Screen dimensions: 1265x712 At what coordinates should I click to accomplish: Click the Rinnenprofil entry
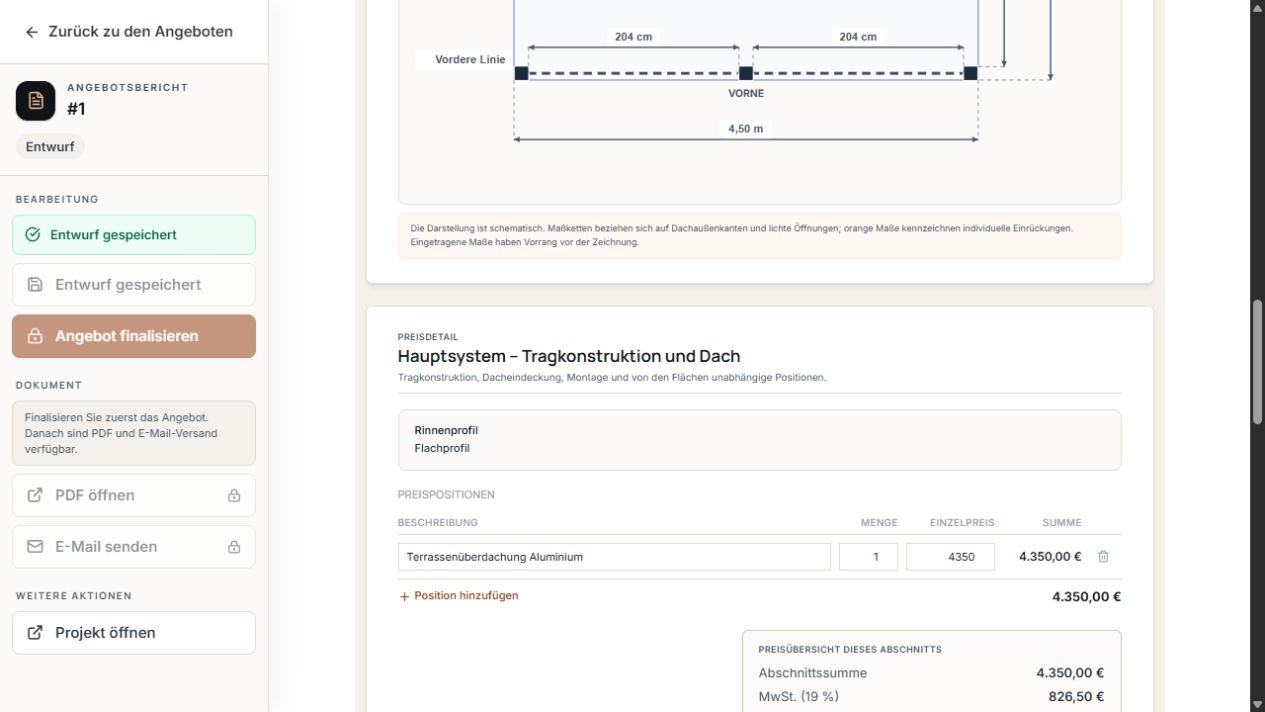point(446,431)
